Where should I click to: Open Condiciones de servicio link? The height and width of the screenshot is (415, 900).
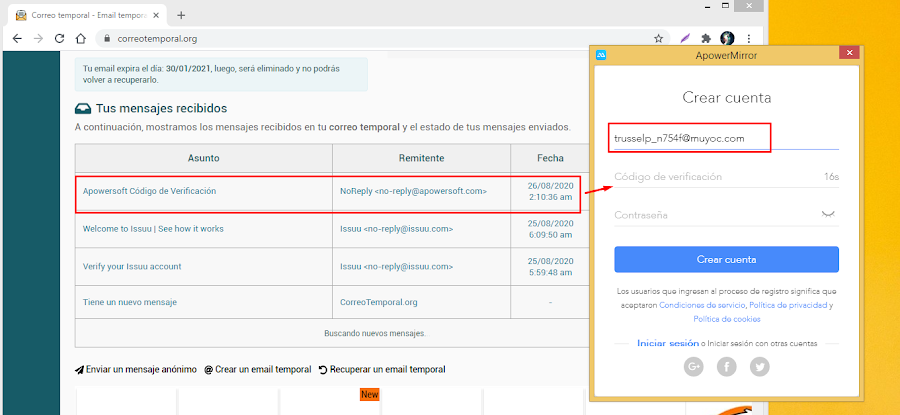(702, 305)
